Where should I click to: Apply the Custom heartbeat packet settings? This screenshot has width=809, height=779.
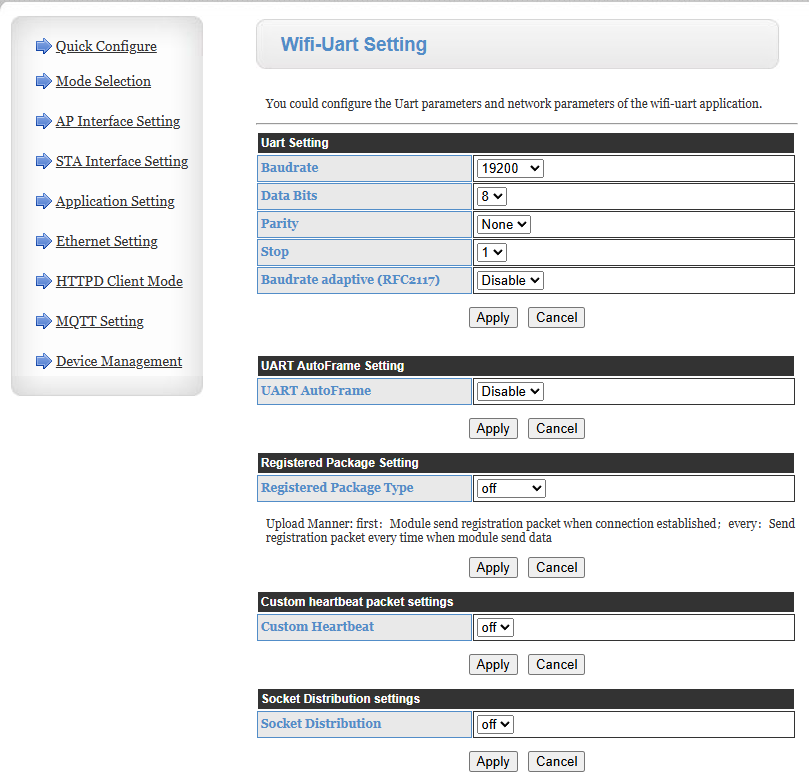click(493, 664)
